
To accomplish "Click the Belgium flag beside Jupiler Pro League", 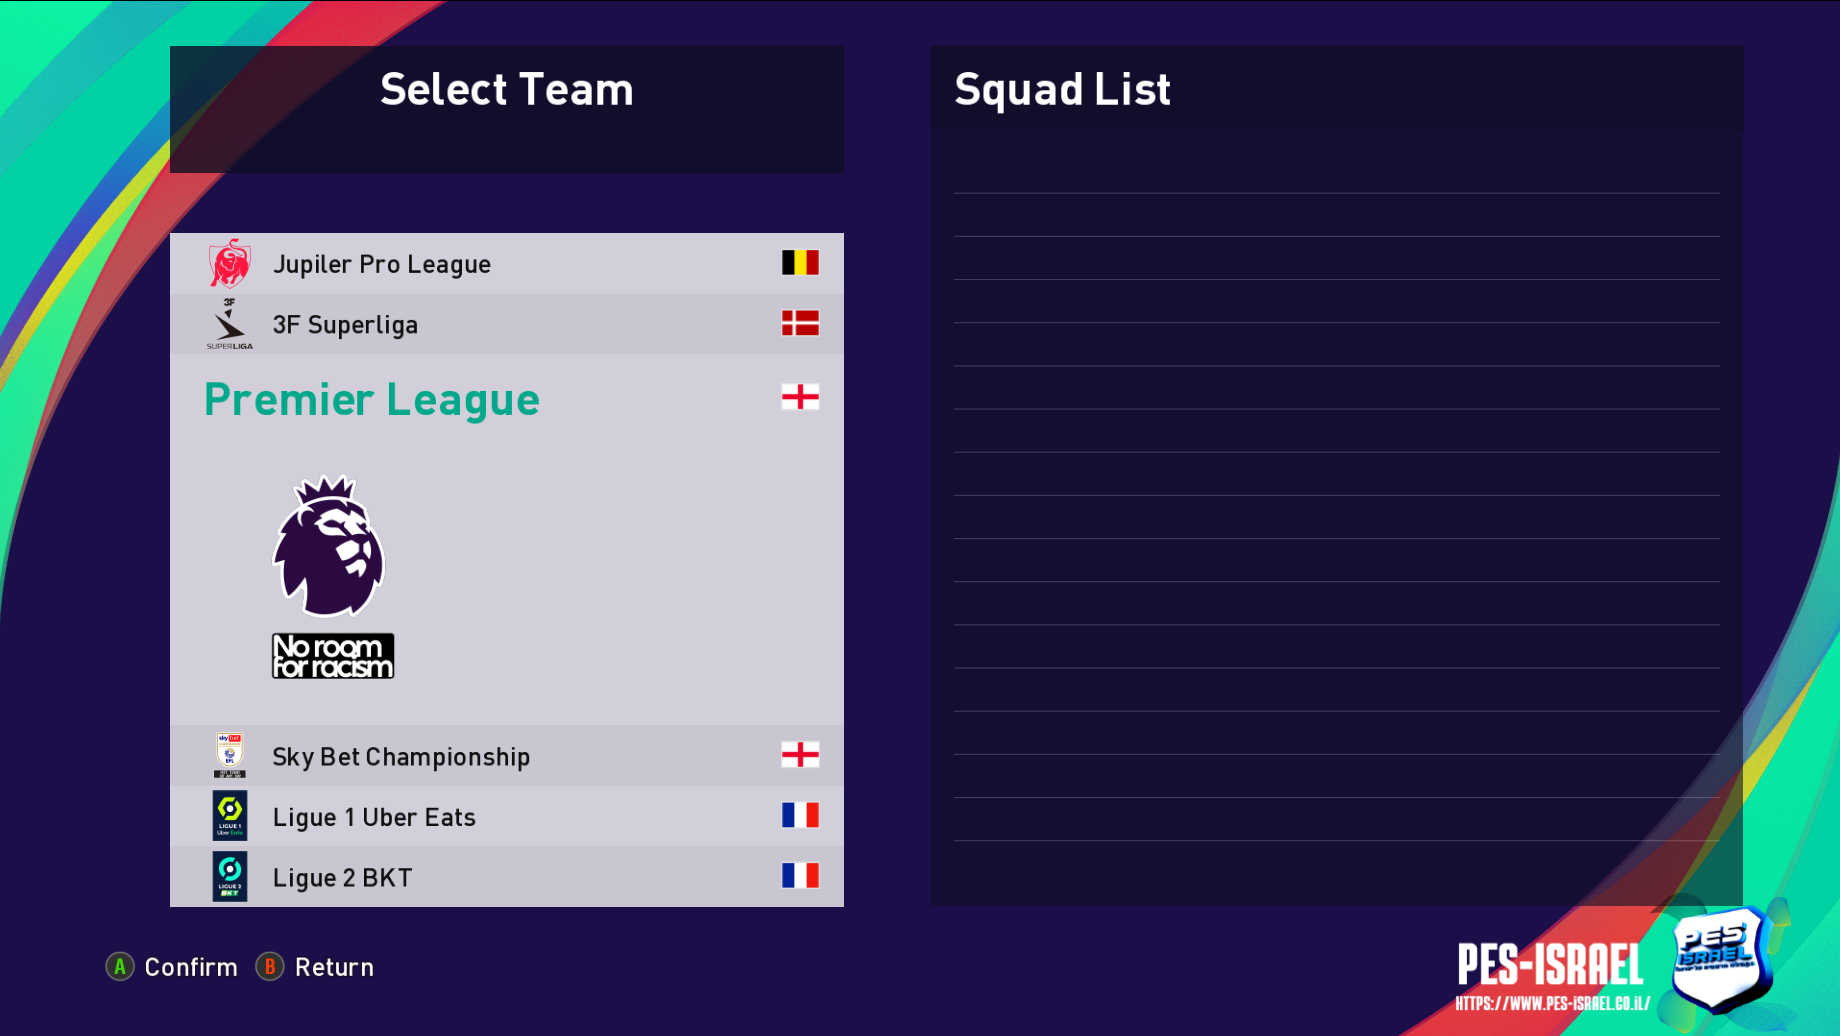I will tap(800, 263).
